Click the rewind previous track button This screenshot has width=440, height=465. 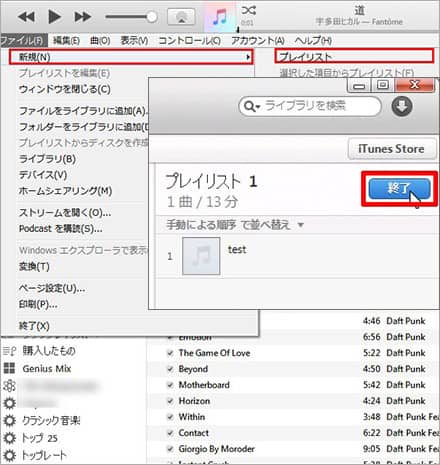[x=26, y=17]
